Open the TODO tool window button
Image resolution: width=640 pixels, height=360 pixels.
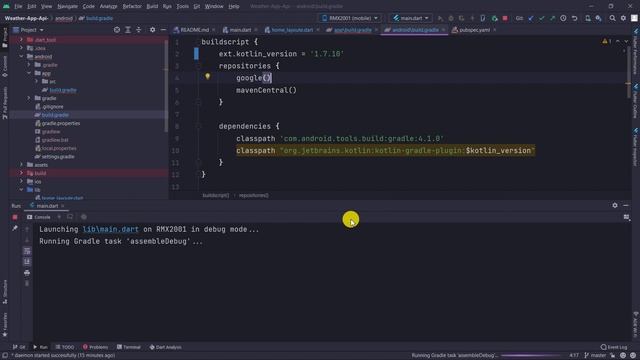65,347
